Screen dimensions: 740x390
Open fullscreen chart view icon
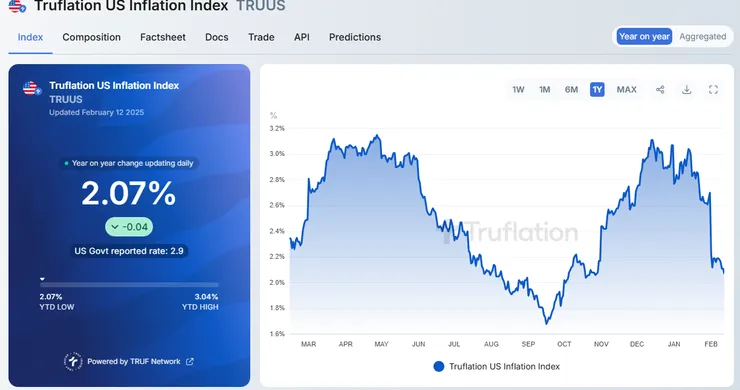(x=713, y=90)
